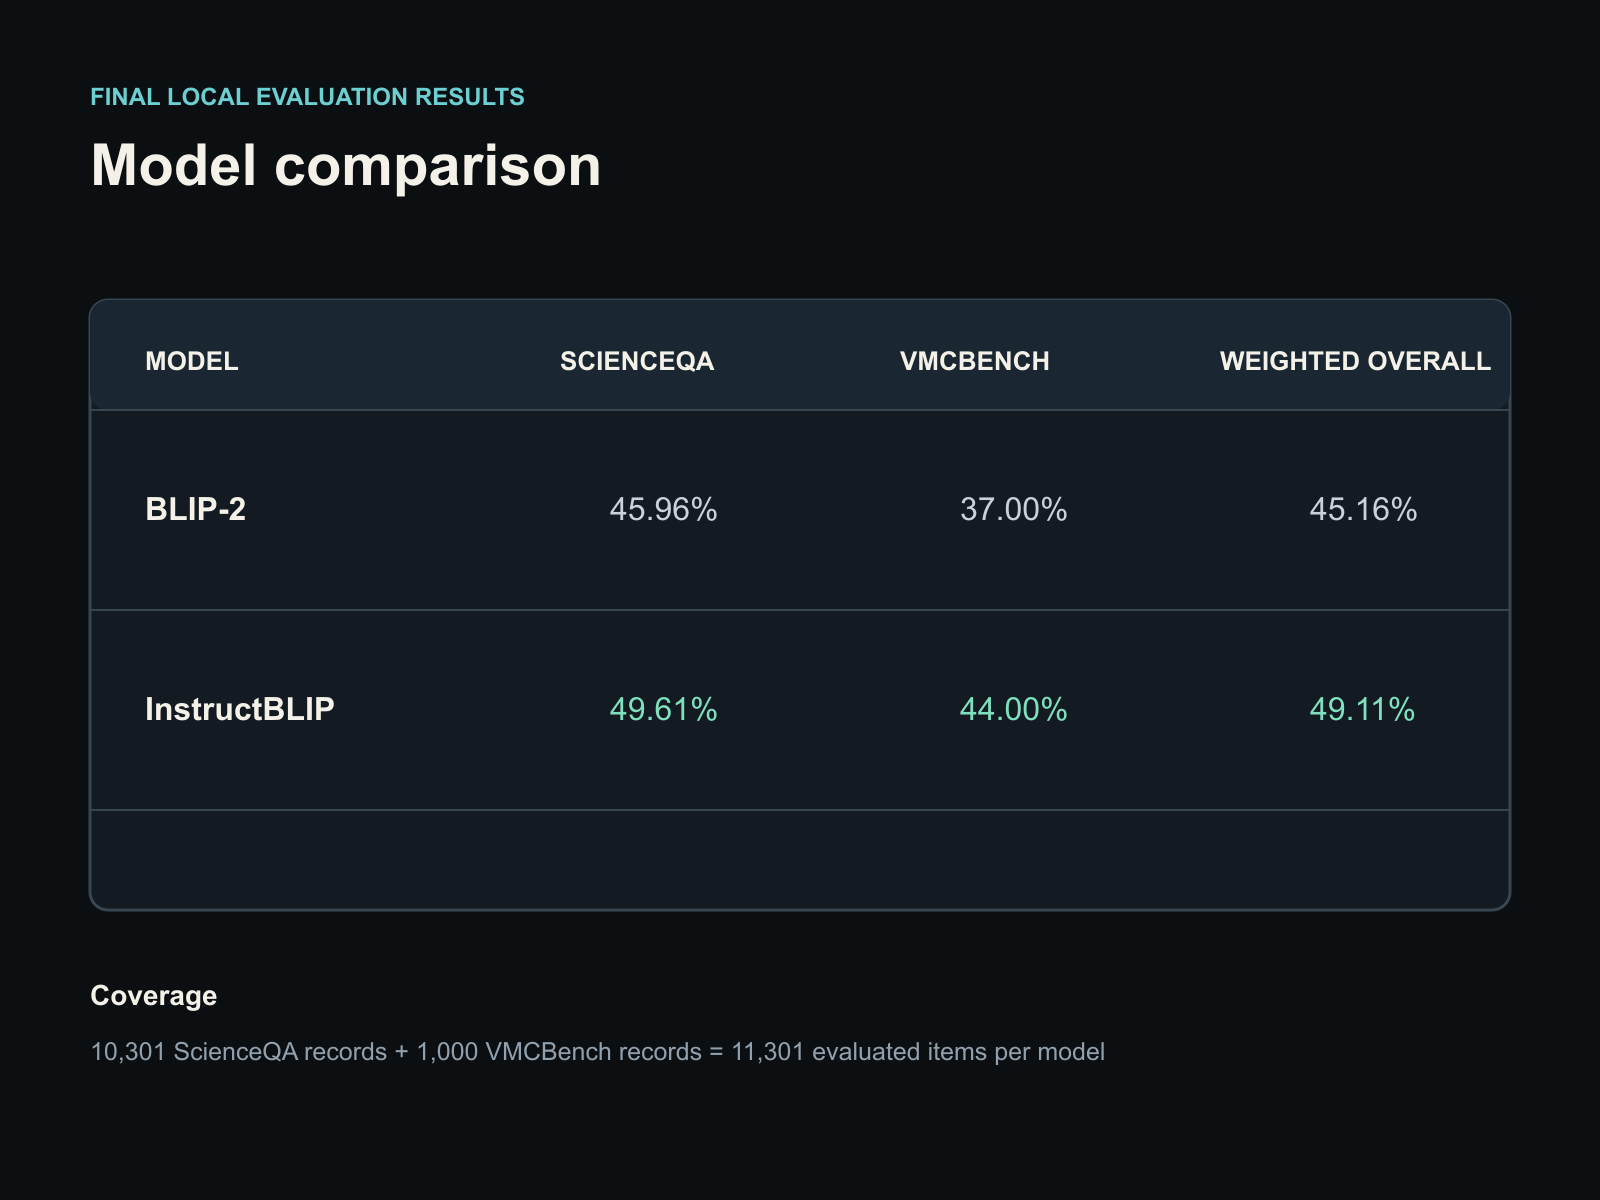The image size is (1600, 1200).
Task: Select the InstructBLIP model name
Action: pyautogui.click(x=240, y=709)
